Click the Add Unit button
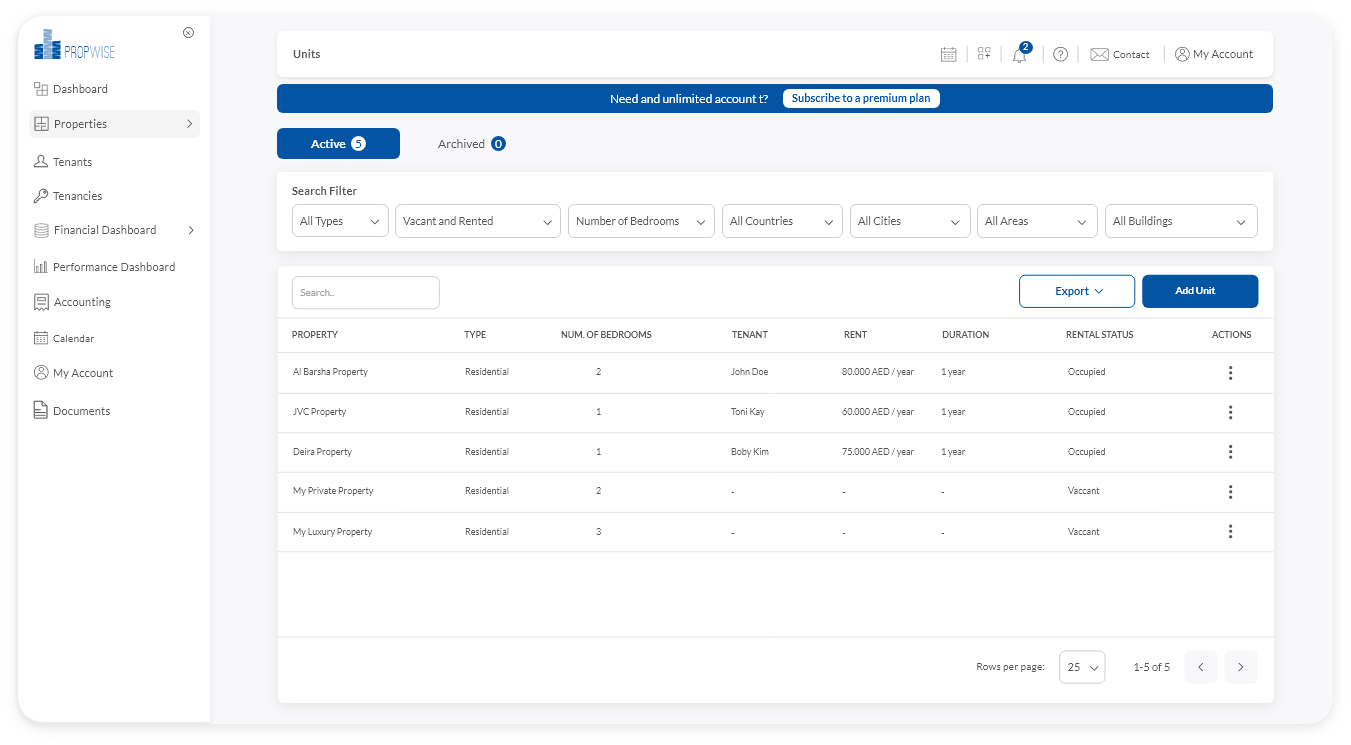Screen dimensions: 1351x745 (x=1199, y=291)
